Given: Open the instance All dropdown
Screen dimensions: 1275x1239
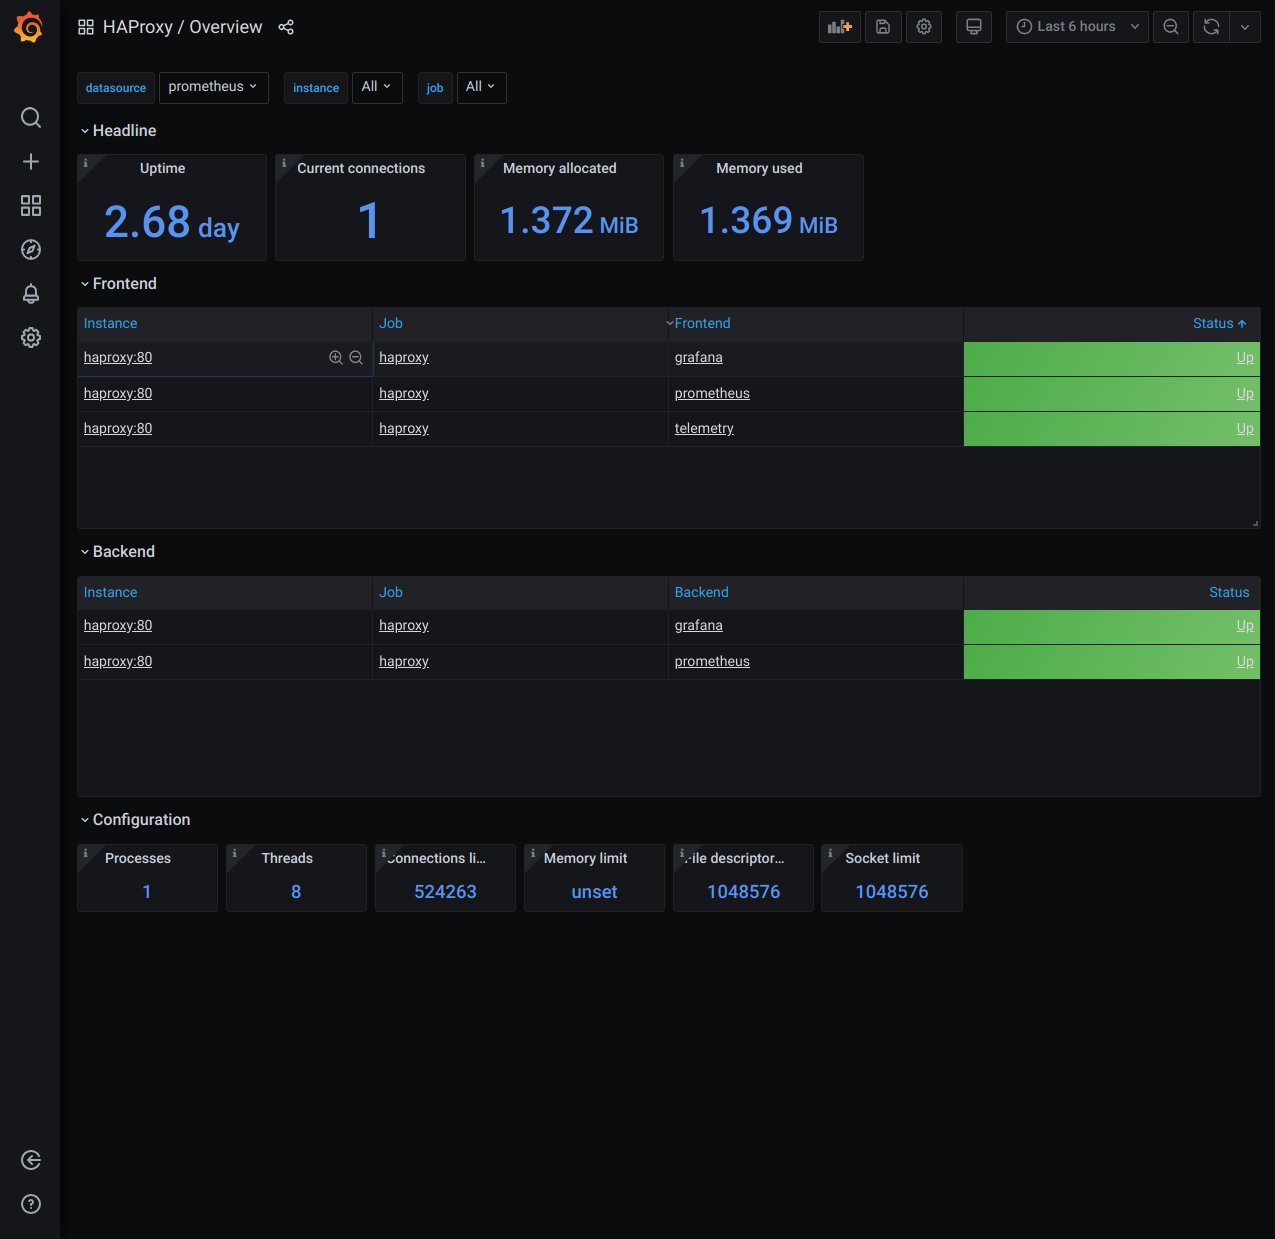Looking at the screenshot, I should click(377, 87).
